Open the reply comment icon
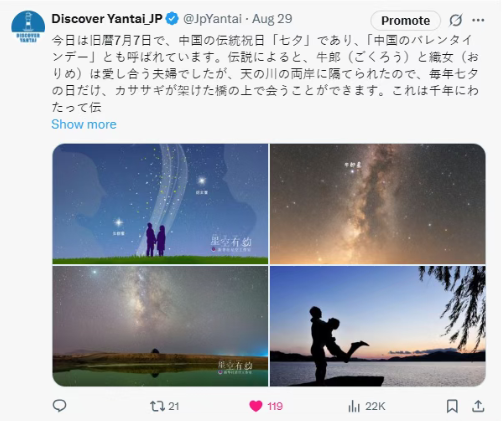Image resolution: width=503 pixels, height=421 pixels. (x=60, y=406)
